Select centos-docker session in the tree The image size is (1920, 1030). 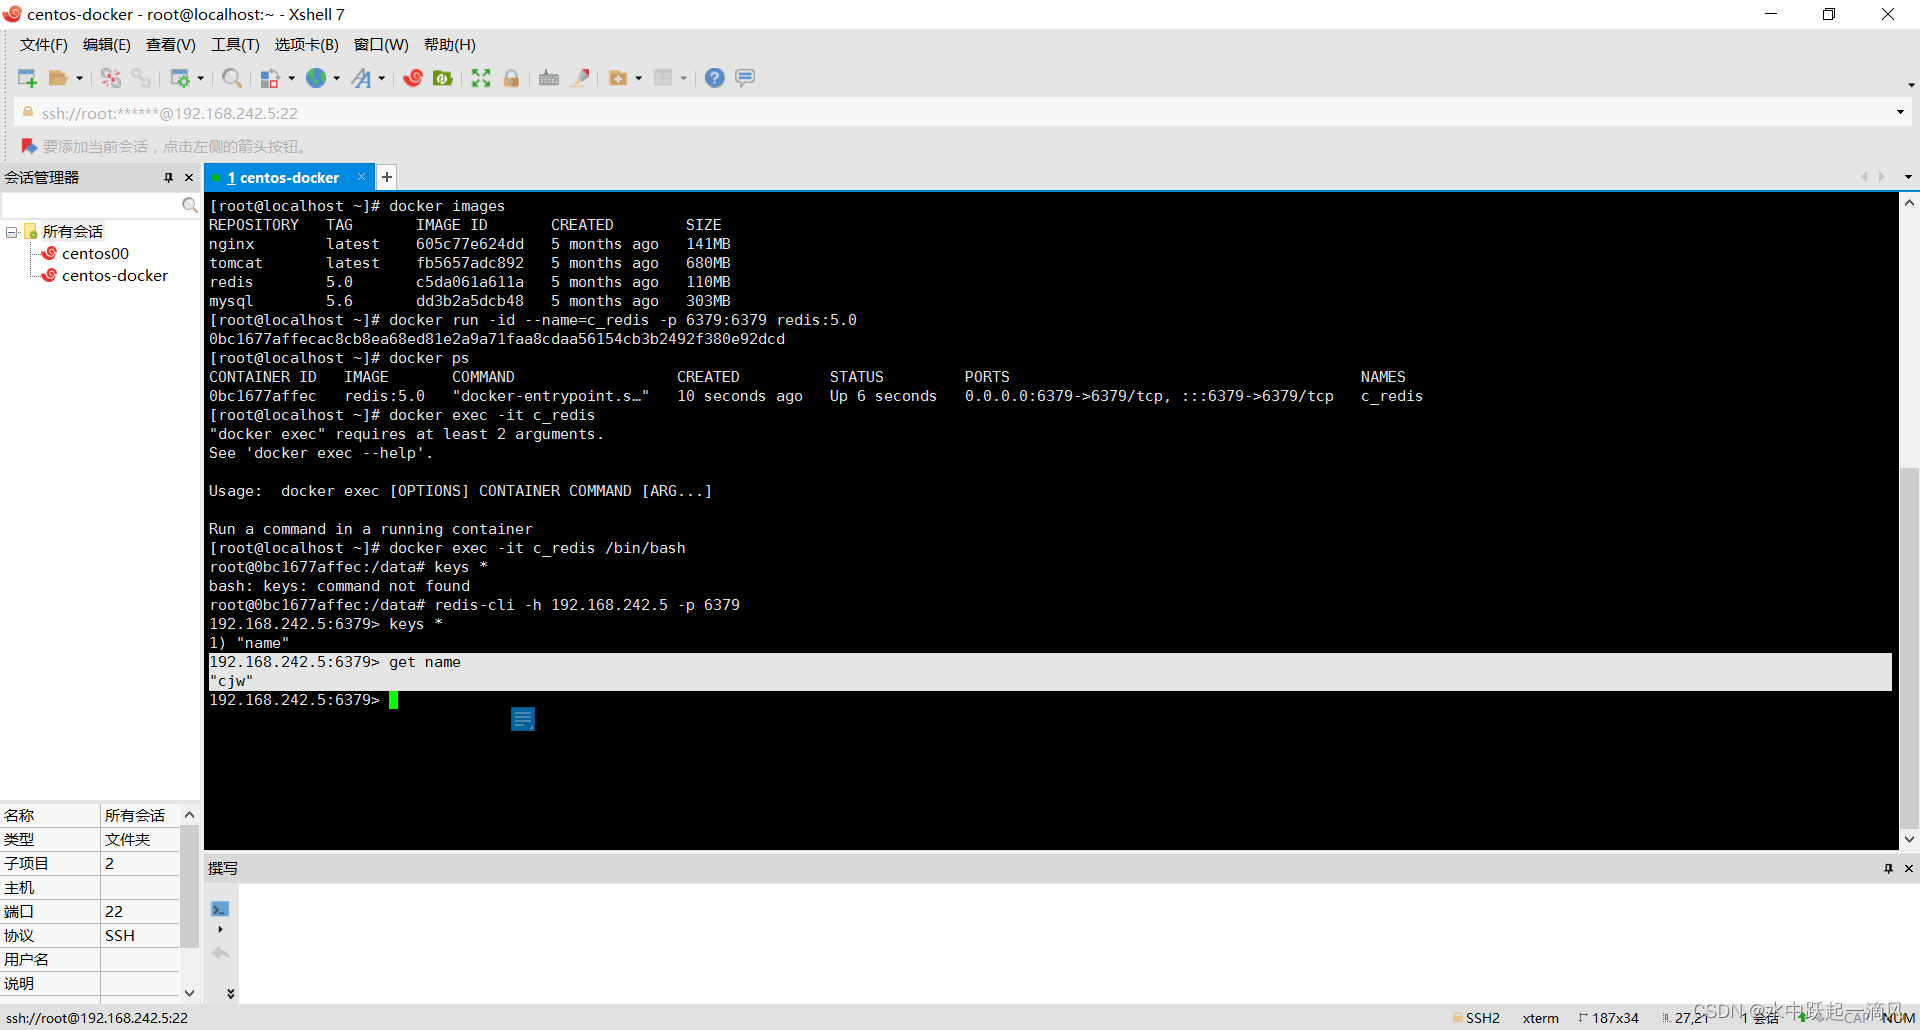click(x=114, y=276)
